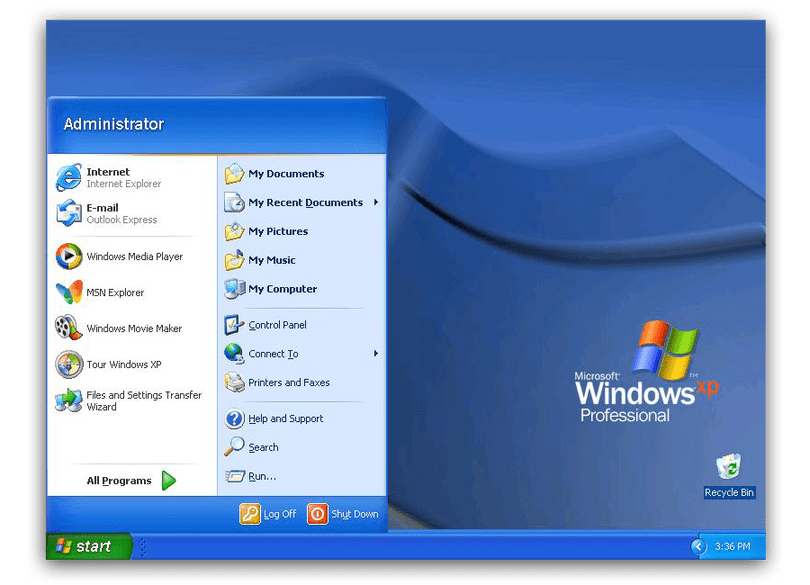Screen dimensions: 810x585
Task: Click the 'Outlook Express' subtitle text
Action: (x=121, y=220)
